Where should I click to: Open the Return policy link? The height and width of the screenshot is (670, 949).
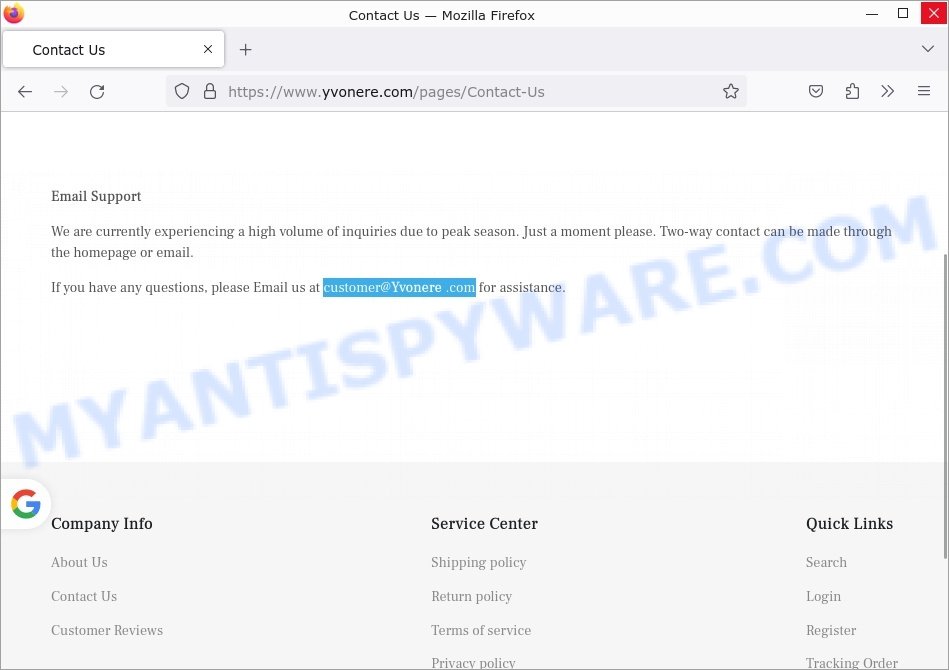click(471, 597)
